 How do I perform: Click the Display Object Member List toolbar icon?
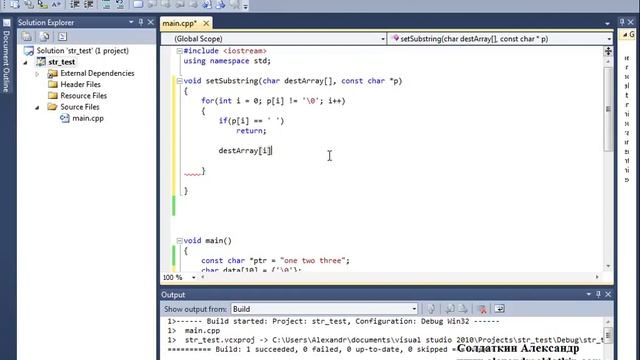click(x=15, y=4)
